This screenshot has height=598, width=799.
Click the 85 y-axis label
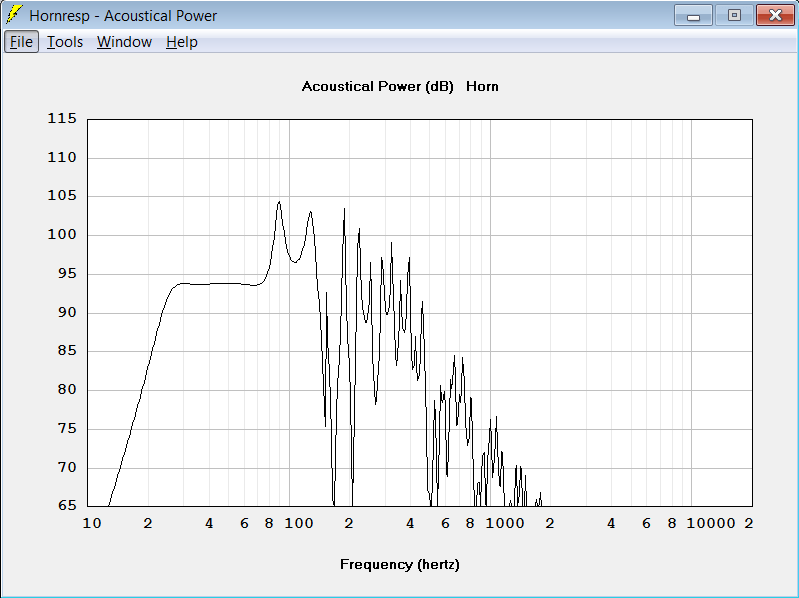pos(67,350)
